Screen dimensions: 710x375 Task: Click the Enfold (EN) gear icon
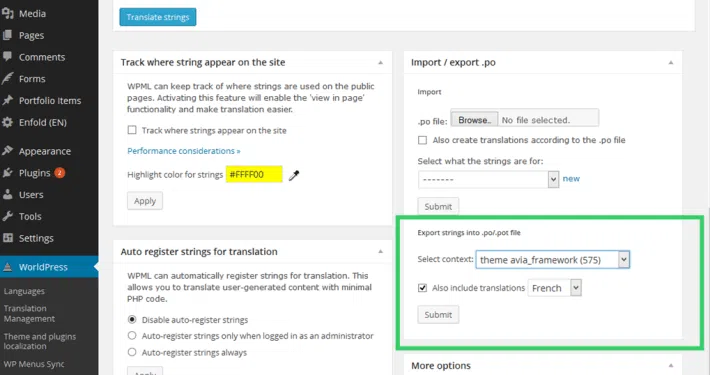click(x=7, y=122)
